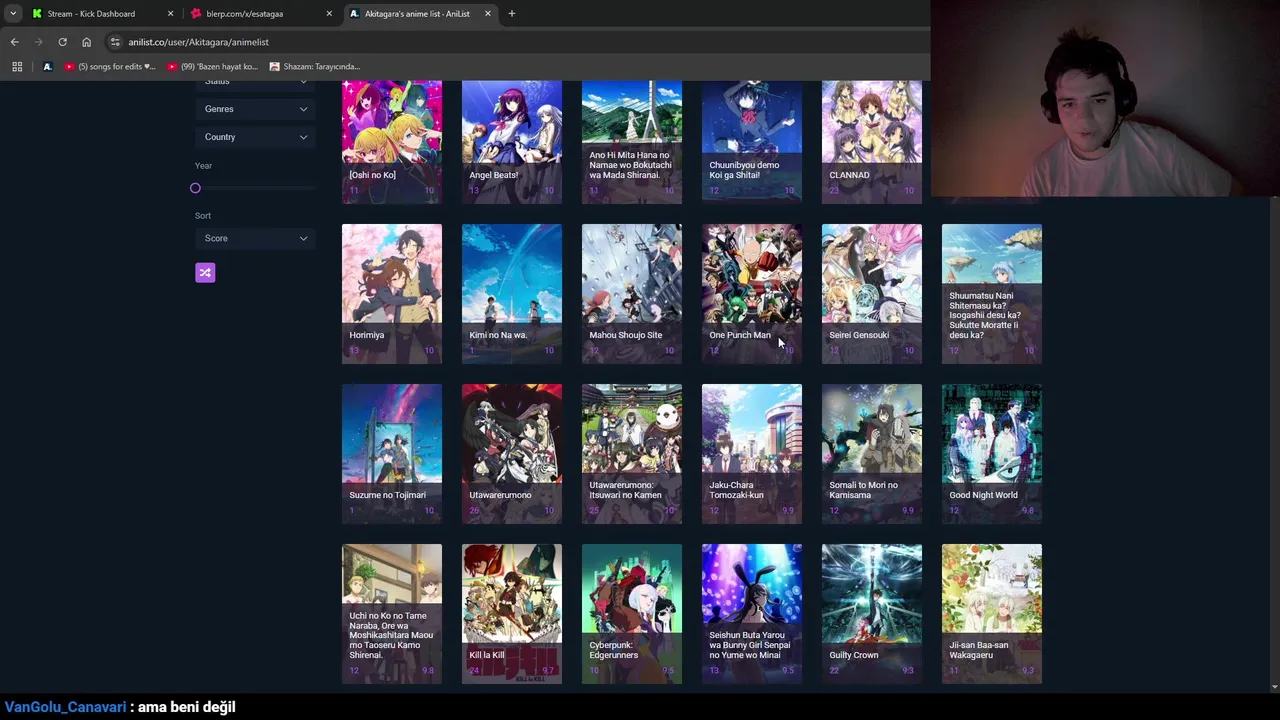Close the blerp.com tab
The width and height of the screenshot is (1280, 720).
(329, 14)
